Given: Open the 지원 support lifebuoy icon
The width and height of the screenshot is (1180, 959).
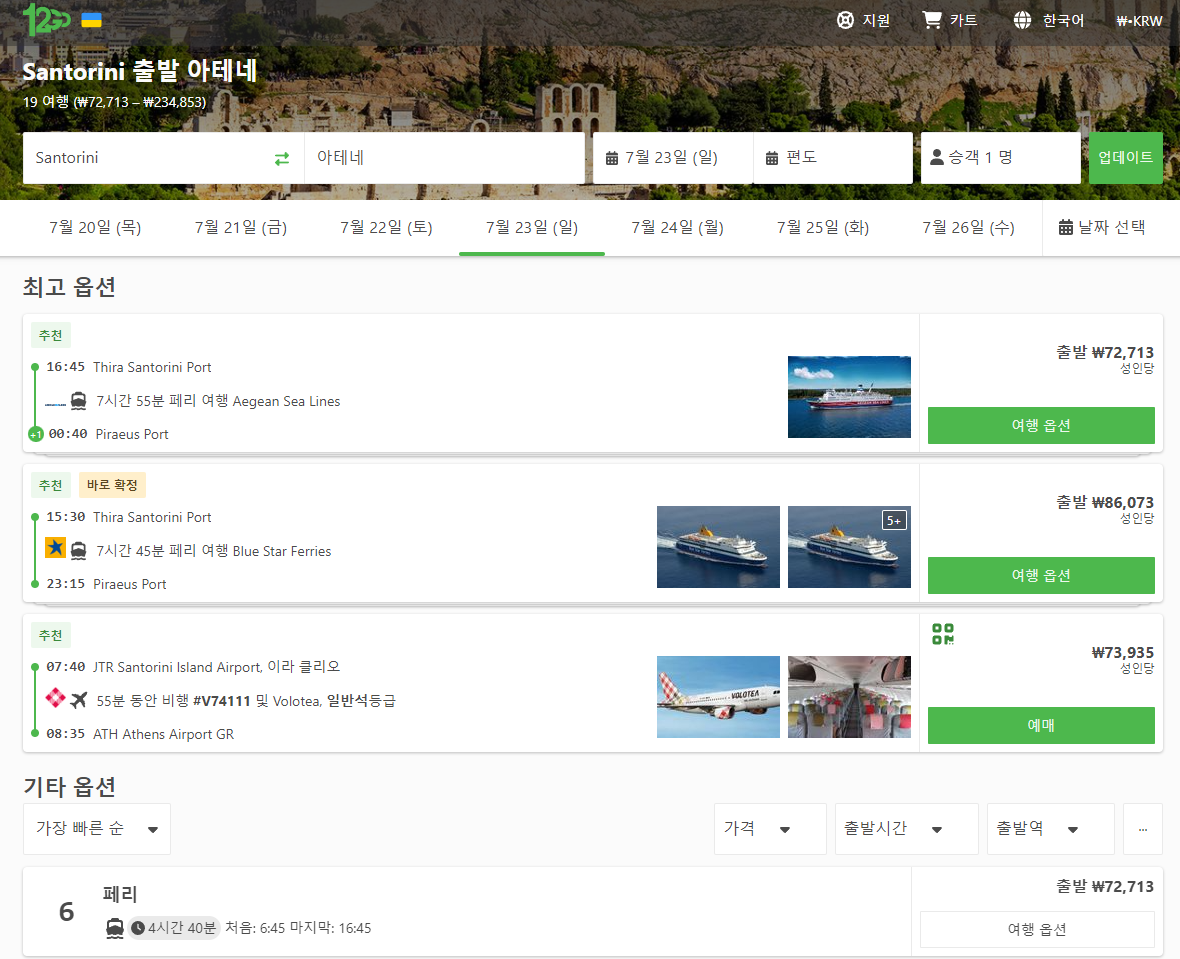Looking at the screenshot, I should click(845, 20).
